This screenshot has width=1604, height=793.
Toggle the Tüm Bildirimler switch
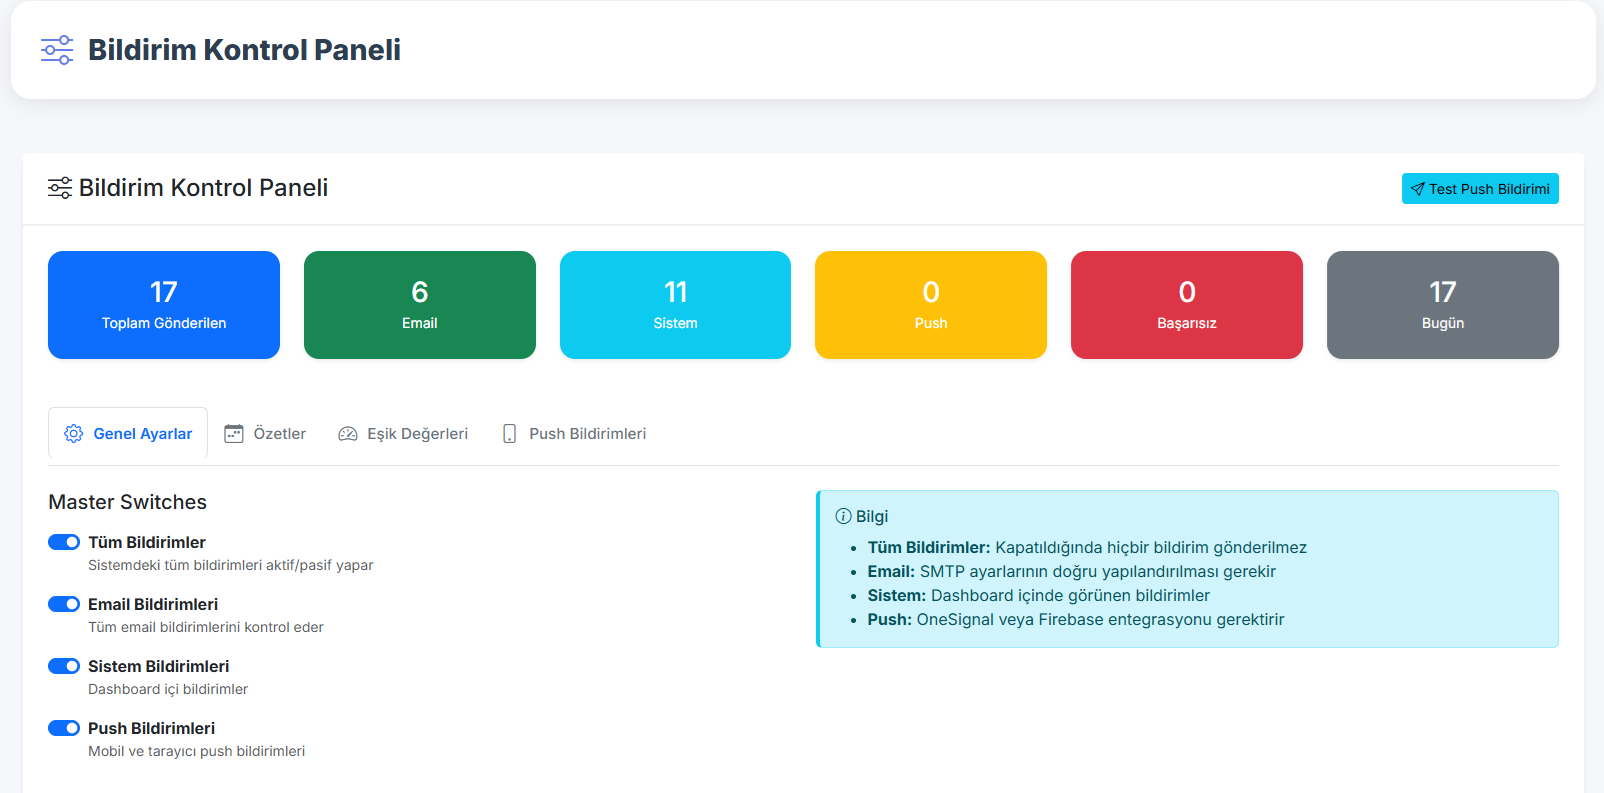[x=64, y=542]
